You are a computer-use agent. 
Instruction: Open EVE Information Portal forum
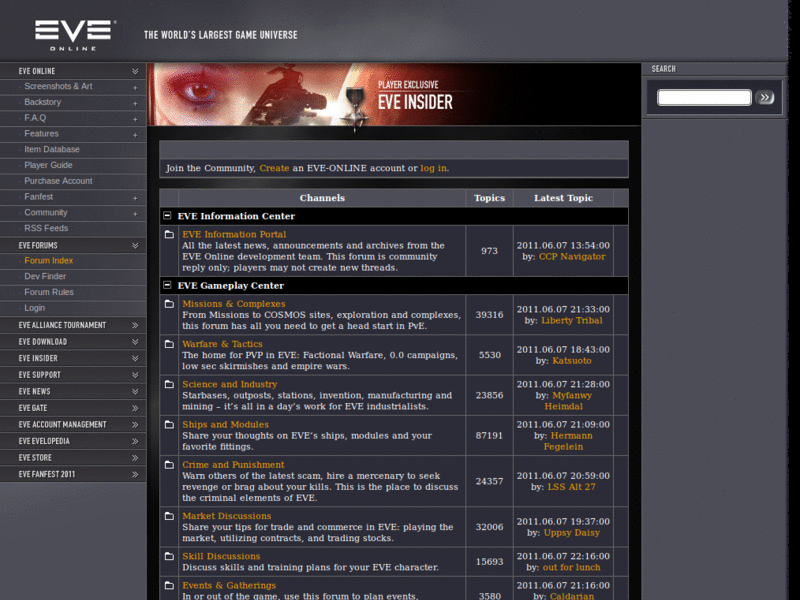point(234,234)
